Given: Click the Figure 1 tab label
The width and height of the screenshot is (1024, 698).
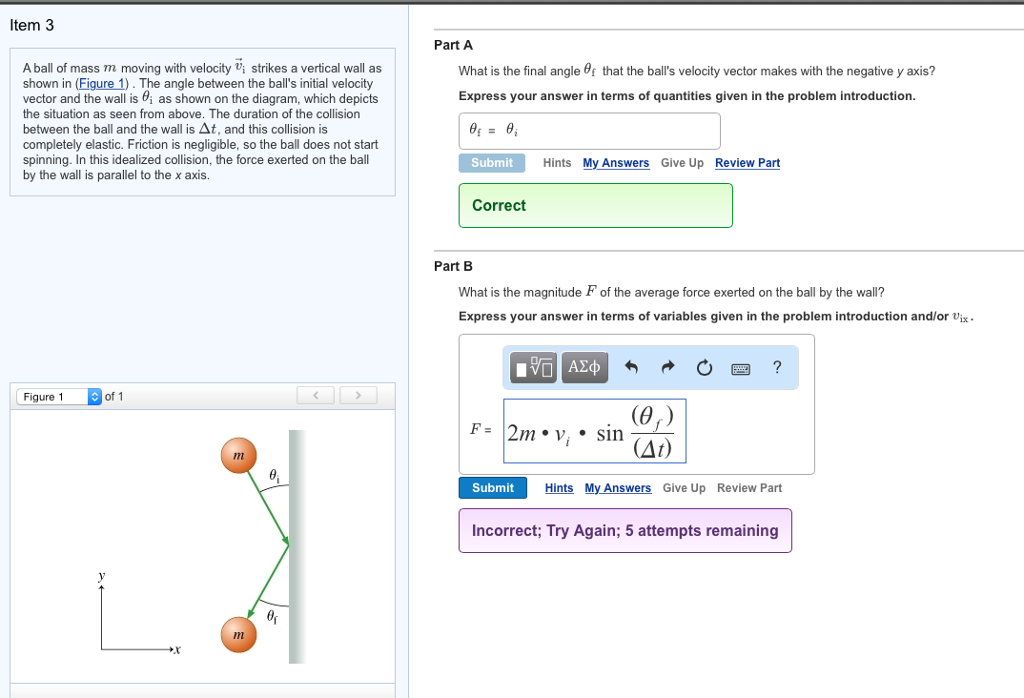Looking at the screenshot, I should [42, 396].
